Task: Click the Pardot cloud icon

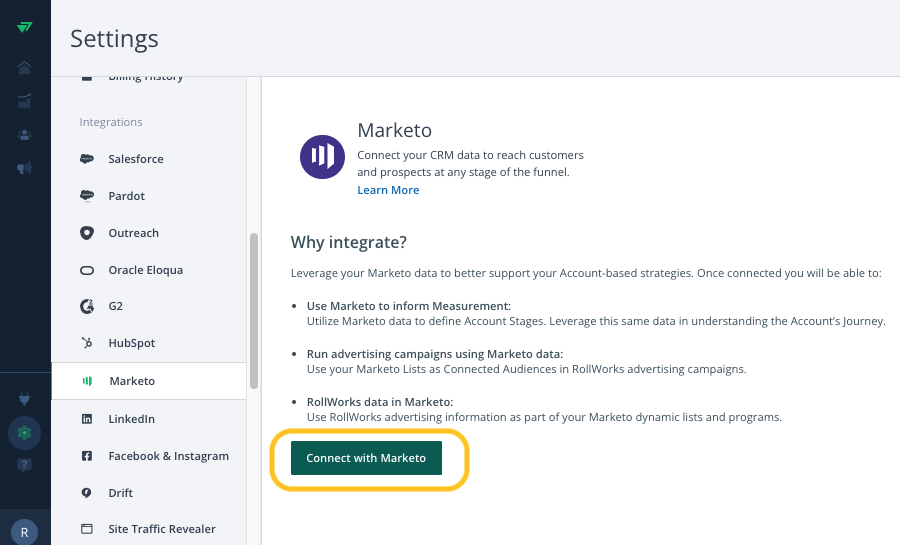Action: click(87, 196)
